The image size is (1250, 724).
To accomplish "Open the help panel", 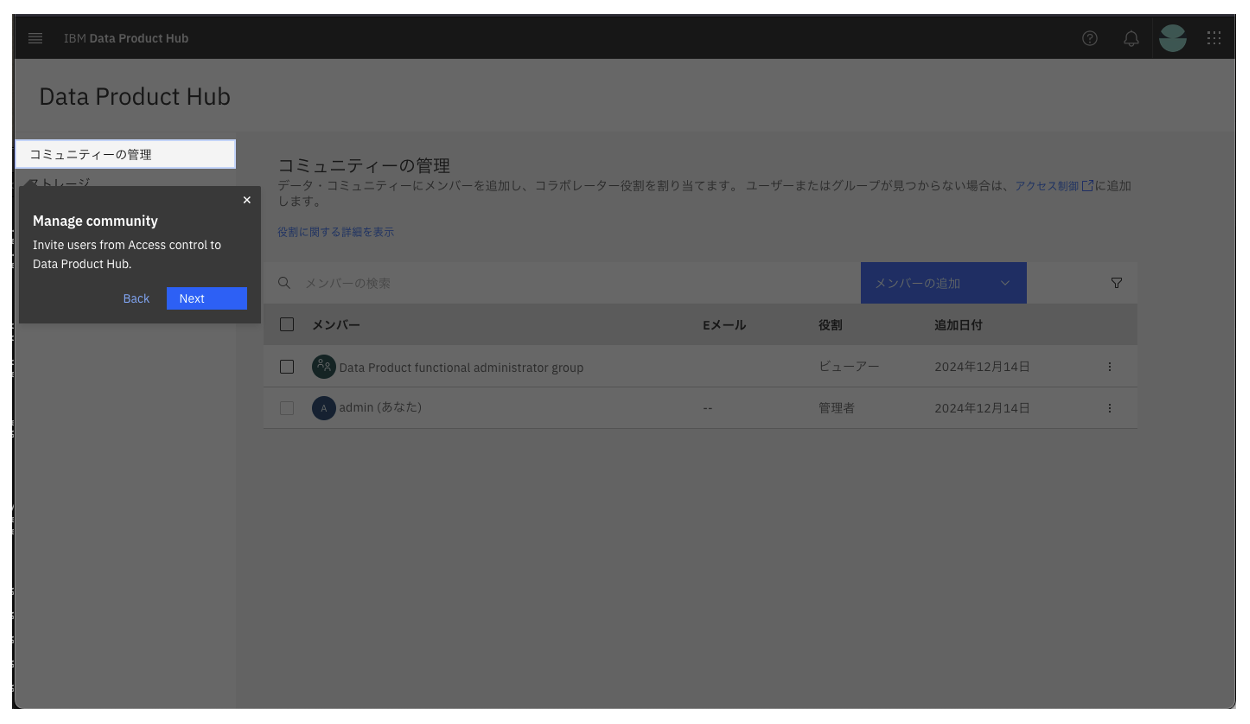I will [1089, 38].
